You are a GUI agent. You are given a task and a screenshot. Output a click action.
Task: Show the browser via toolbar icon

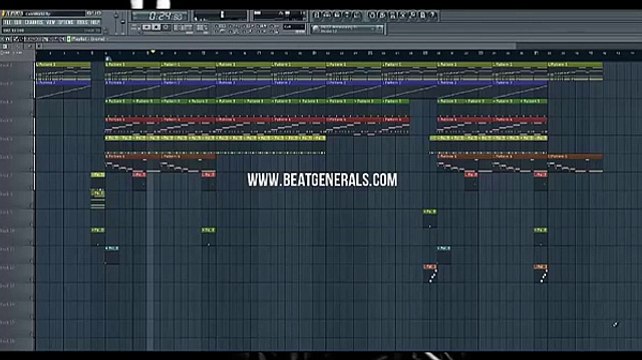pos(347,16)
